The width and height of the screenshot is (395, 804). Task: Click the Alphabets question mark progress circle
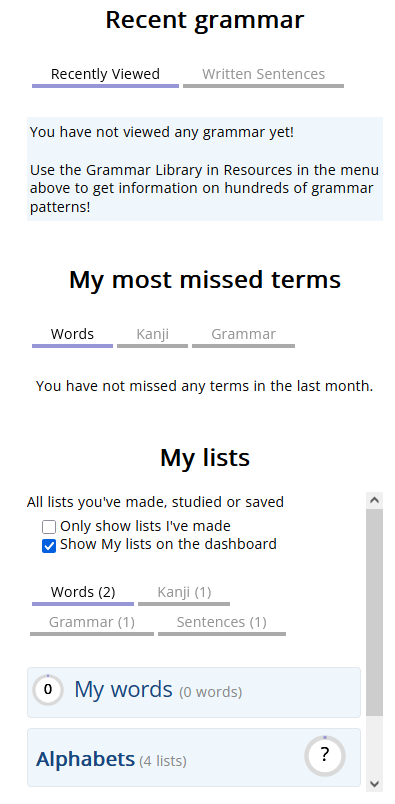(324, 755)
